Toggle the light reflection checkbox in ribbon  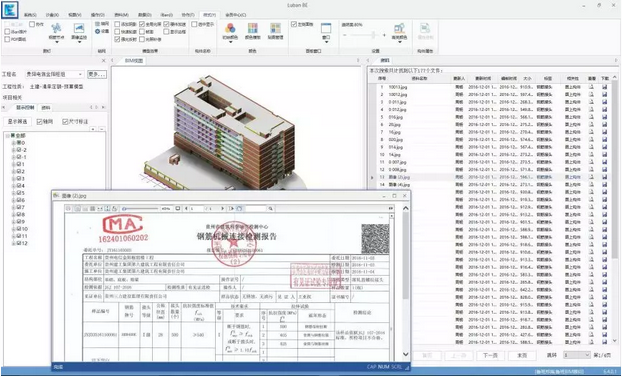pos(117,39)
